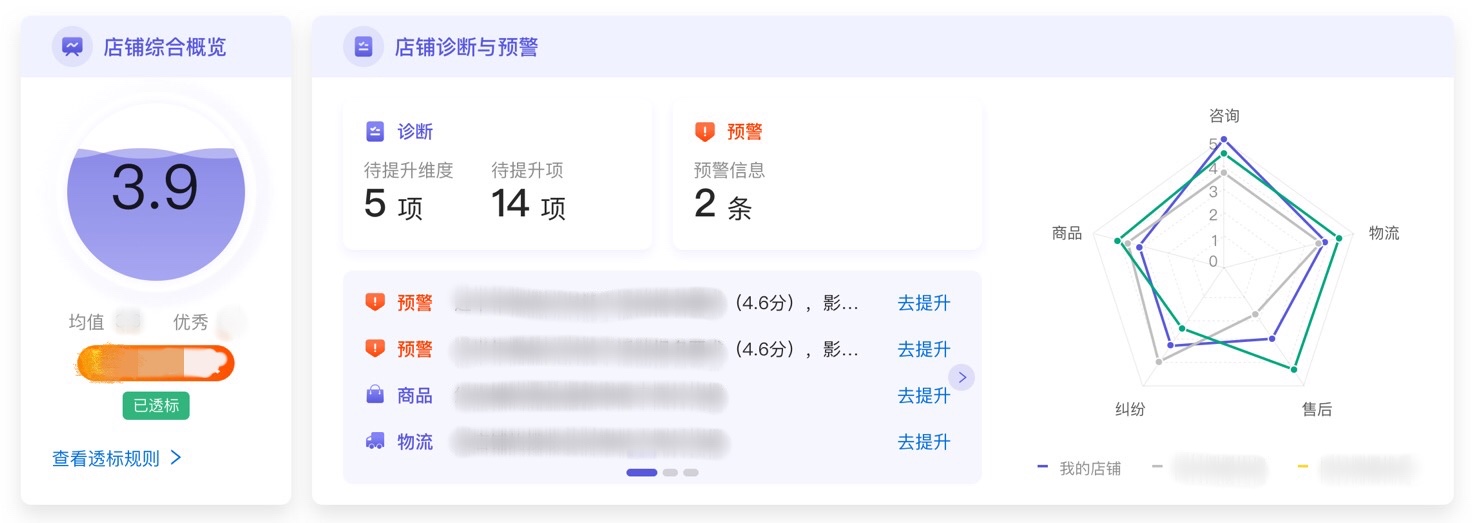
Task: Switch to the second carousel page dot
Action: (x=670, y=472)
